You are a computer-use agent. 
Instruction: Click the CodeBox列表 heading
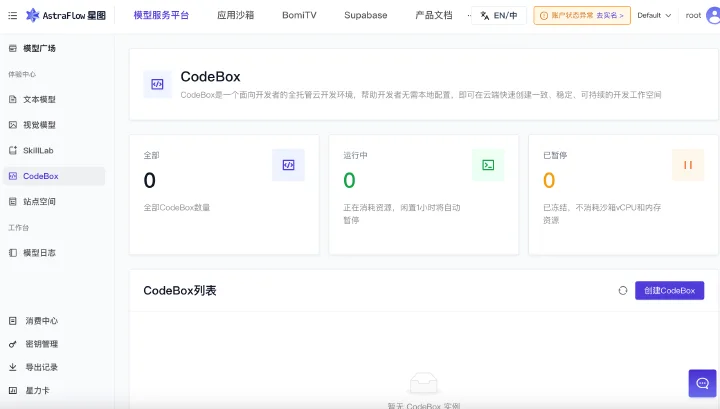(180, 291)
